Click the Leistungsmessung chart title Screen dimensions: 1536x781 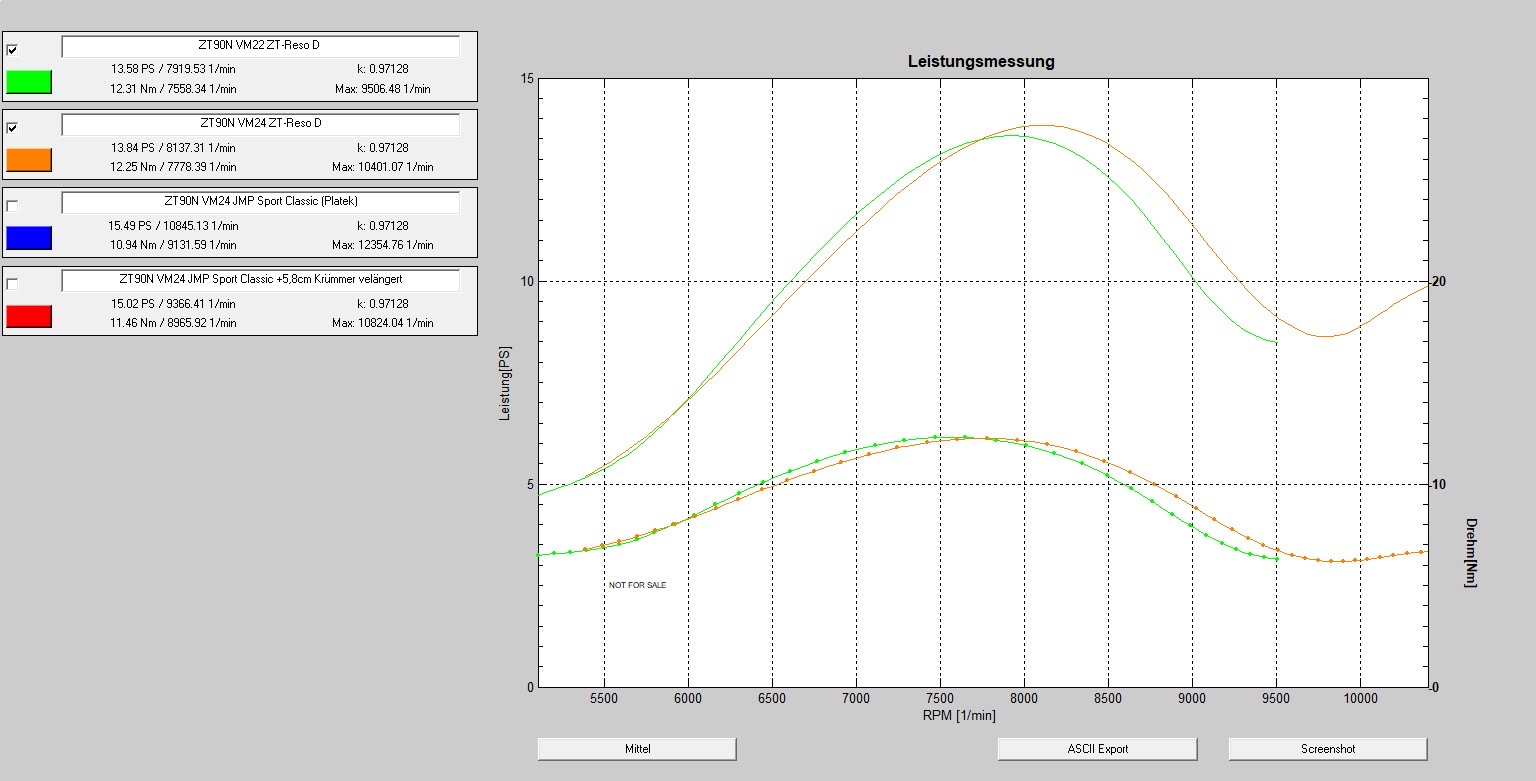coord(980,62)
